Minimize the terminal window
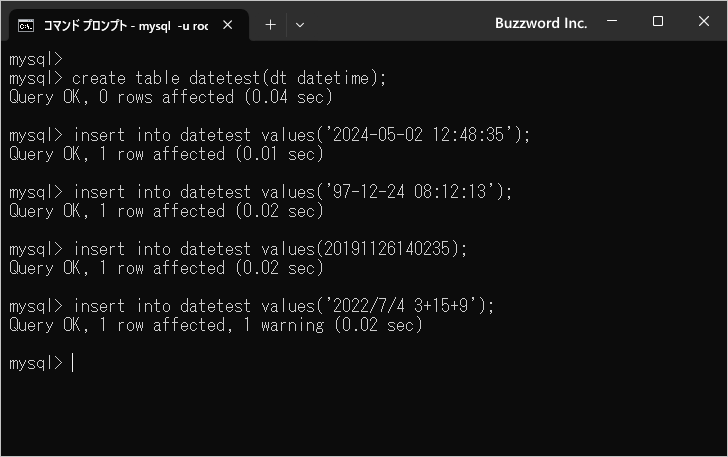728x457 pixels. coord(612,21)
